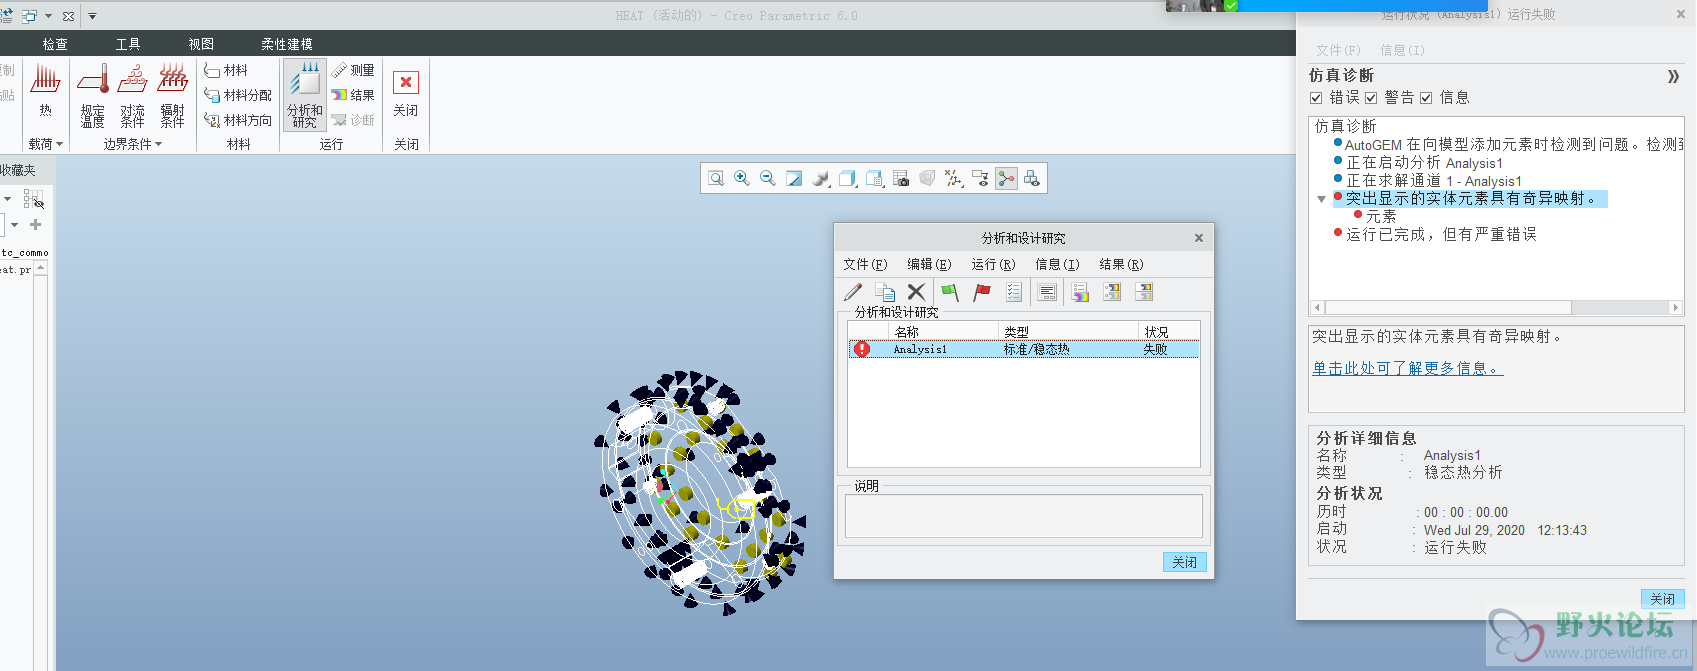1697x671 pixels.
Task: Open 运行(R) menu in analysis dialog
Action: coord(993,264)
